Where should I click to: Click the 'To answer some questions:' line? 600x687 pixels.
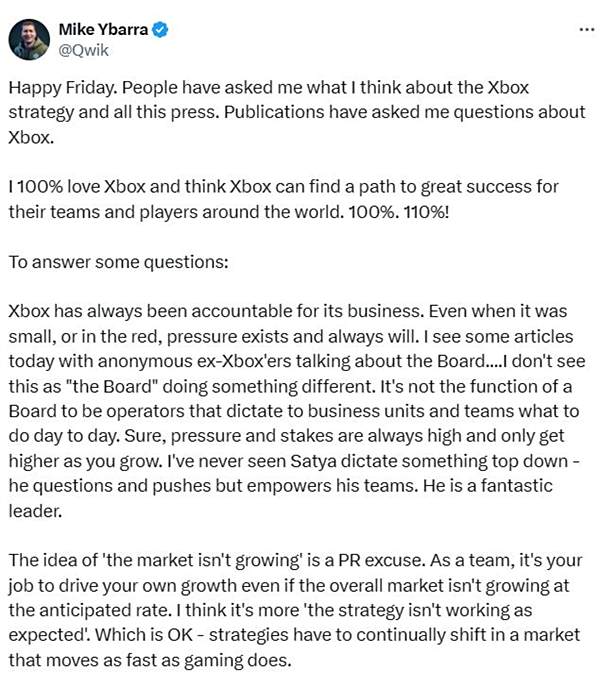(118, 262)
